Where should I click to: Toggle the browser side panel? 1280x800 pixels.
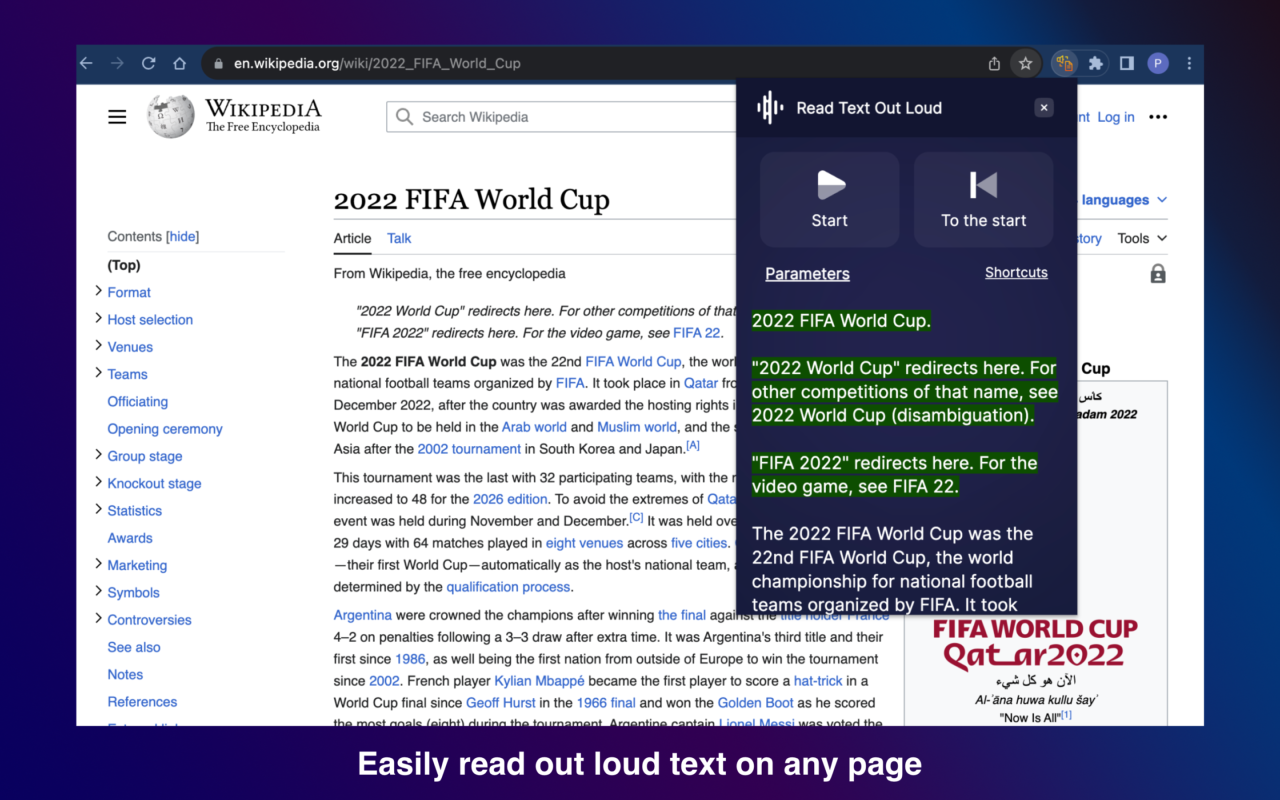click(x=1127, y=63)
